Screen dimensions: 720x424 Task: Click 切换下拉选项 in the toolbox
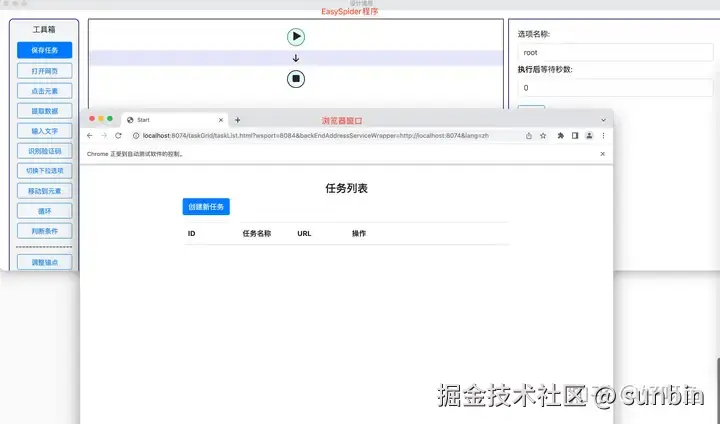click(45, 171)
